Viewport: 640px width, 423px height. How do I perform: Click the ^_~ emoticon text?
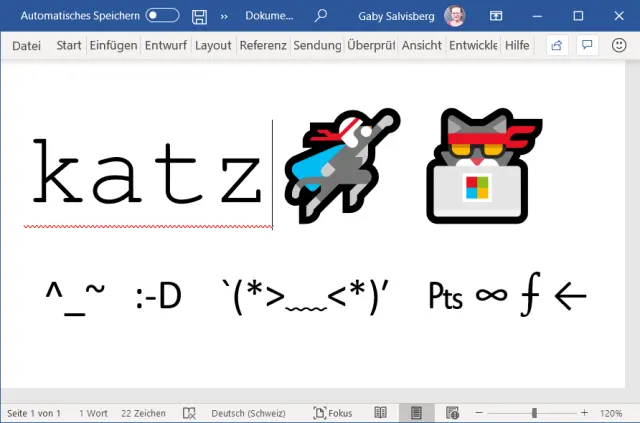(x=75, y=296)
